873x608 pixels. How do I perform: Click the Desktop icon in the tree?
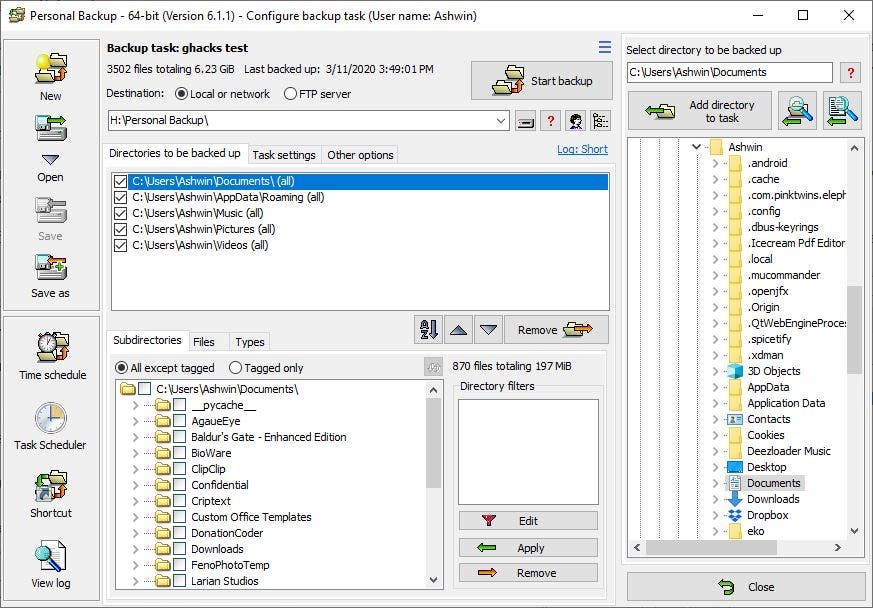pyautogui.click(x=735, y=467)
